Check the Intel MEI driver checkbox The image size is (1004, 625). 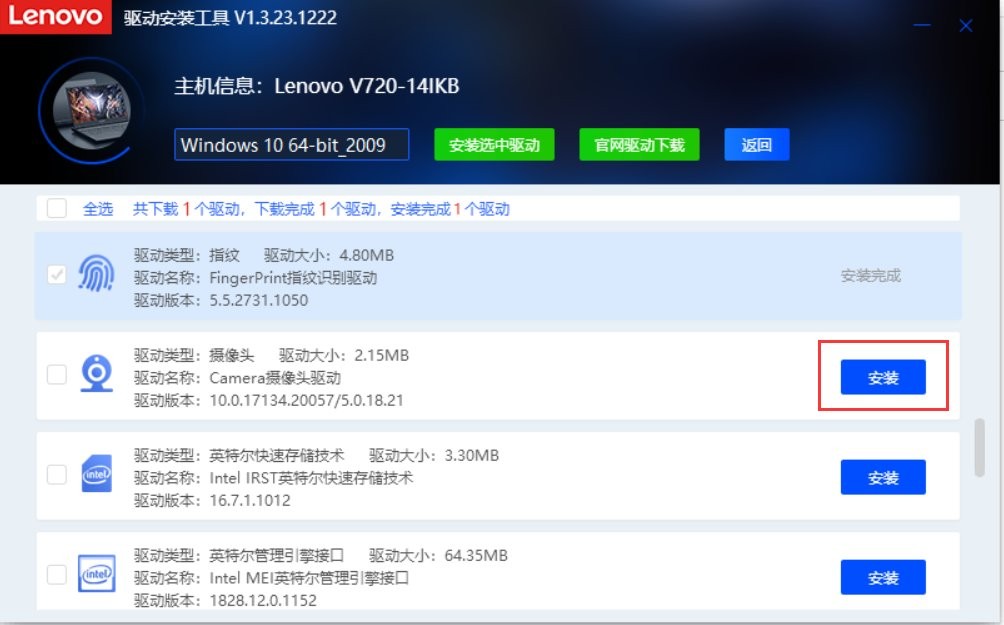(x=57, y=574)
